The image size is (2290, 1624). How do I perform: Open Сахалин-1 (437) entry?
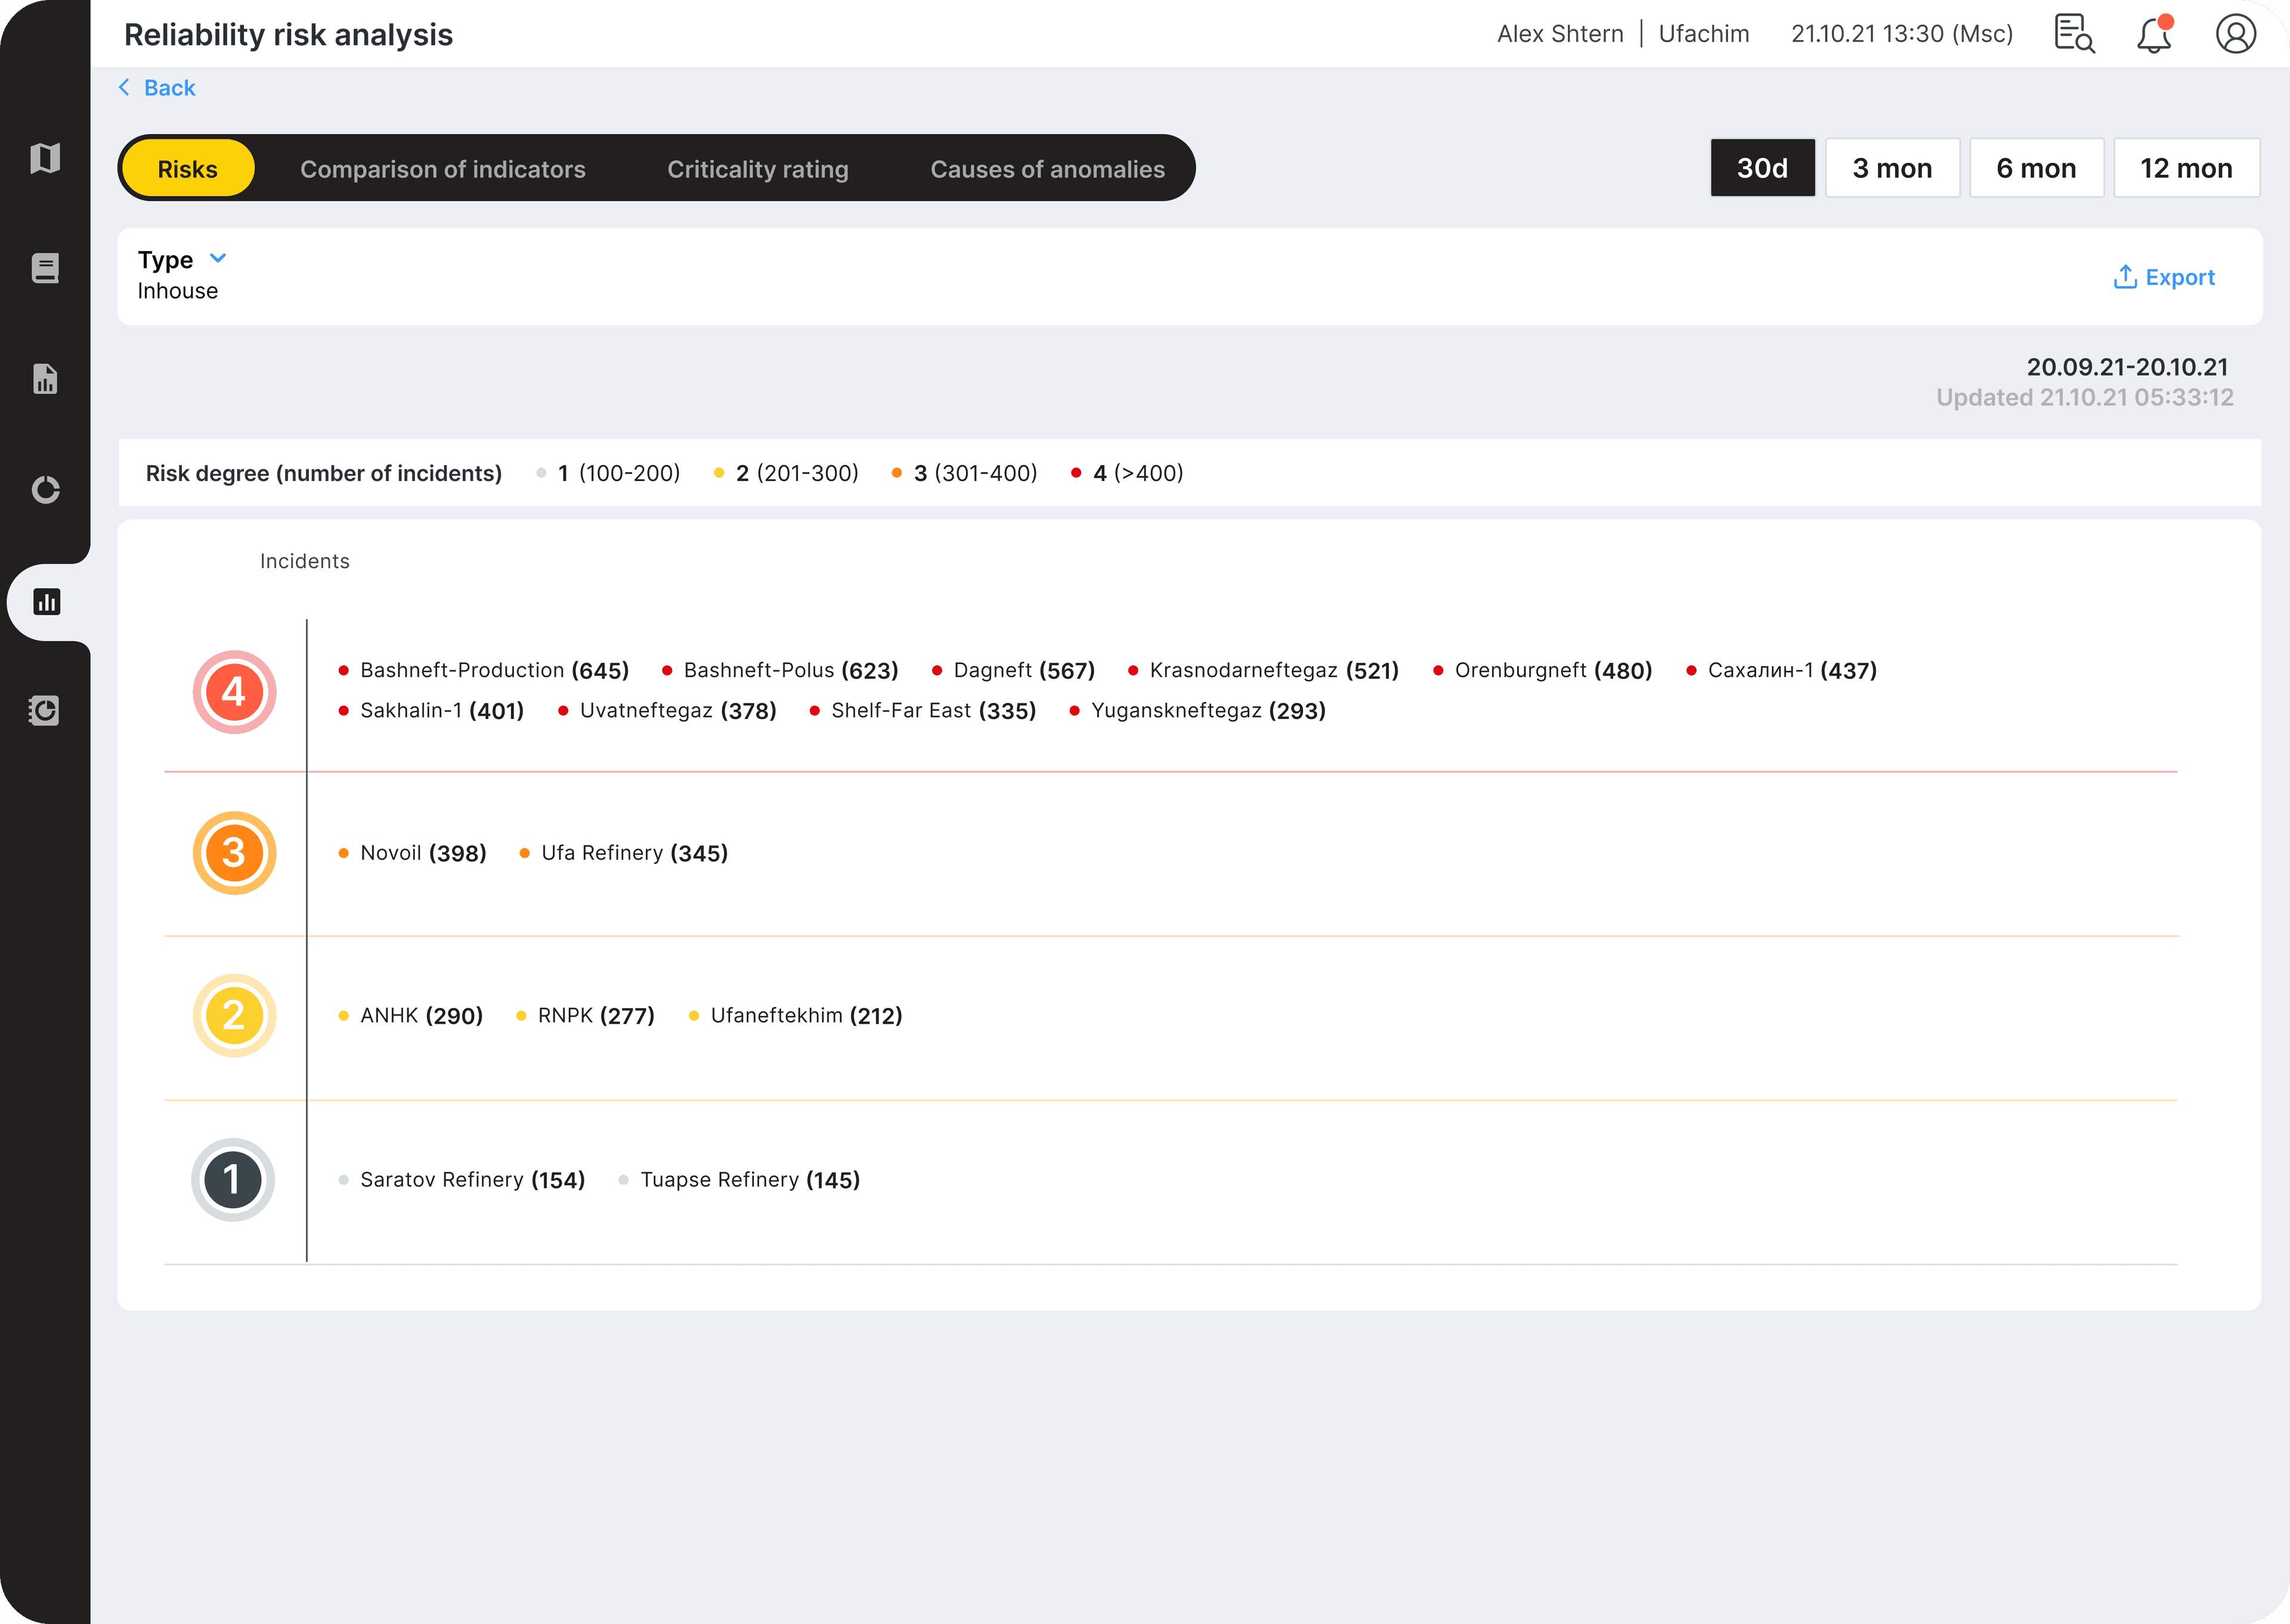(x=1781, y=670)
